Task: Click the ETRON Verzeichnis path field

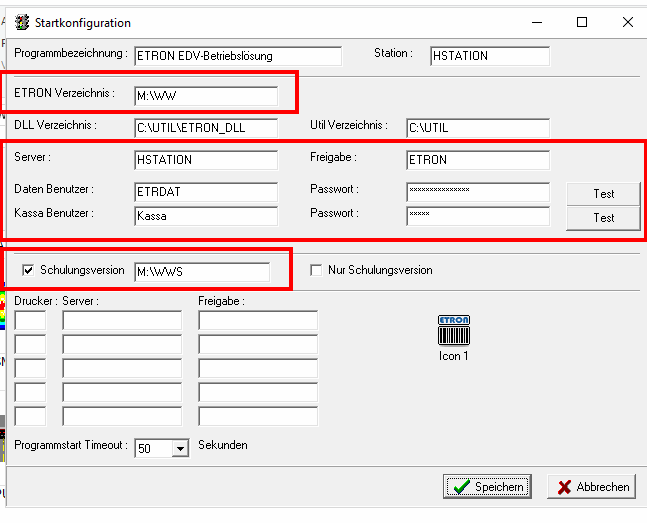Action: point(205,96)
